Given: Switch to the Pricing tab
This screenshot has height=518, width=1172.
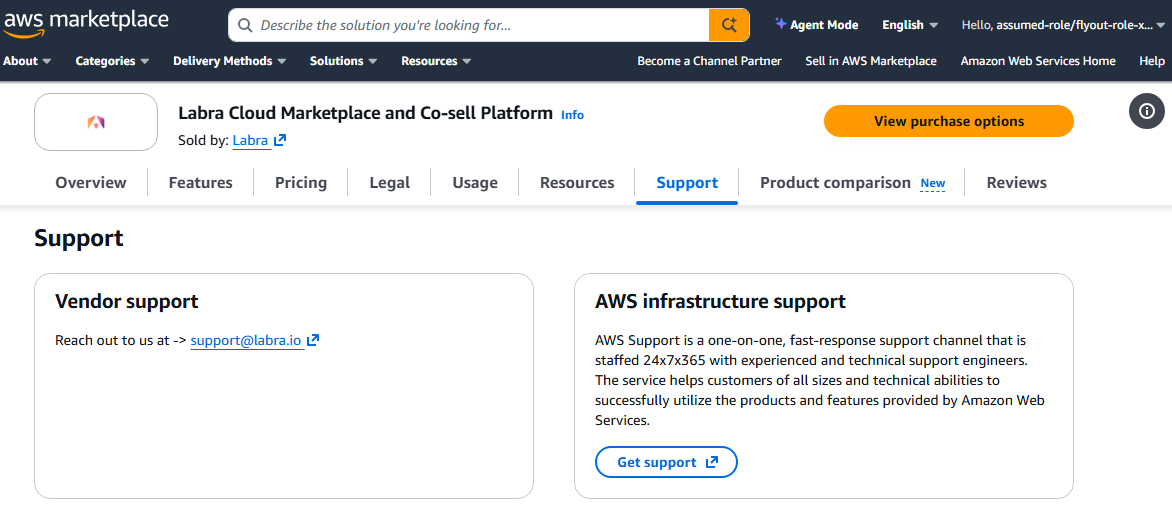Looking at the screenshot, I should point(301,183).
